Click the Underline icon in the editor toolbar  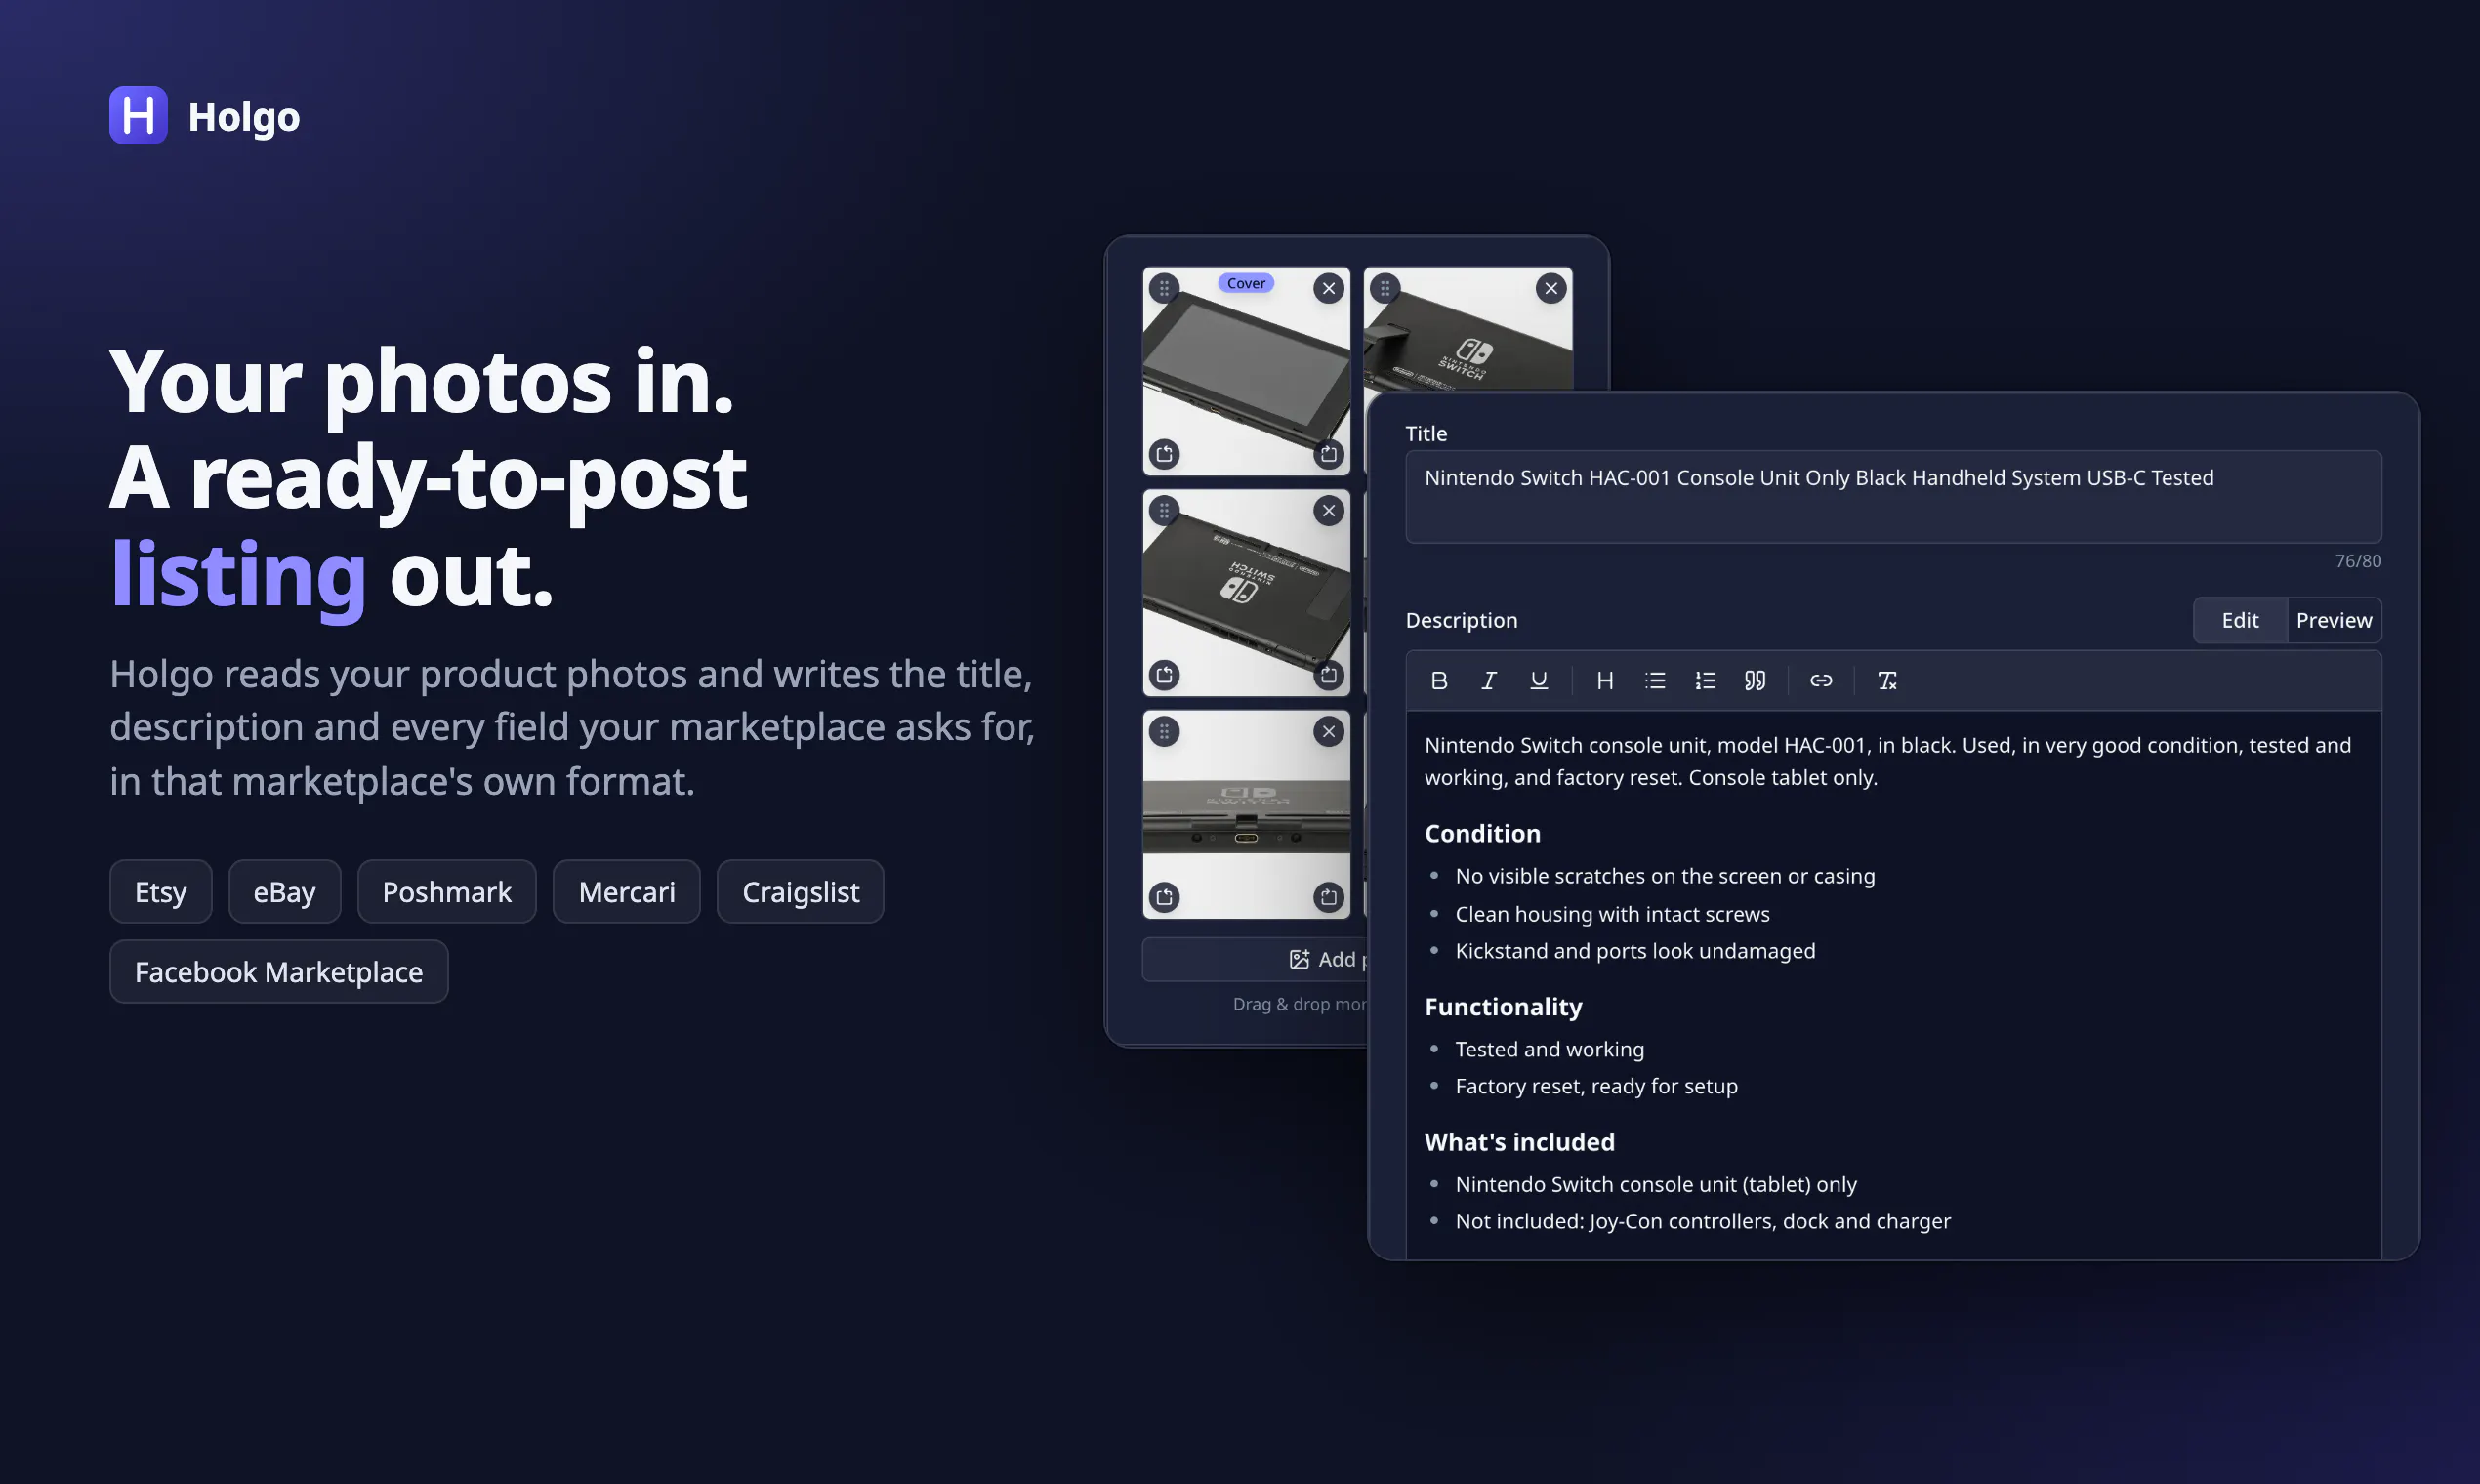1539,681
